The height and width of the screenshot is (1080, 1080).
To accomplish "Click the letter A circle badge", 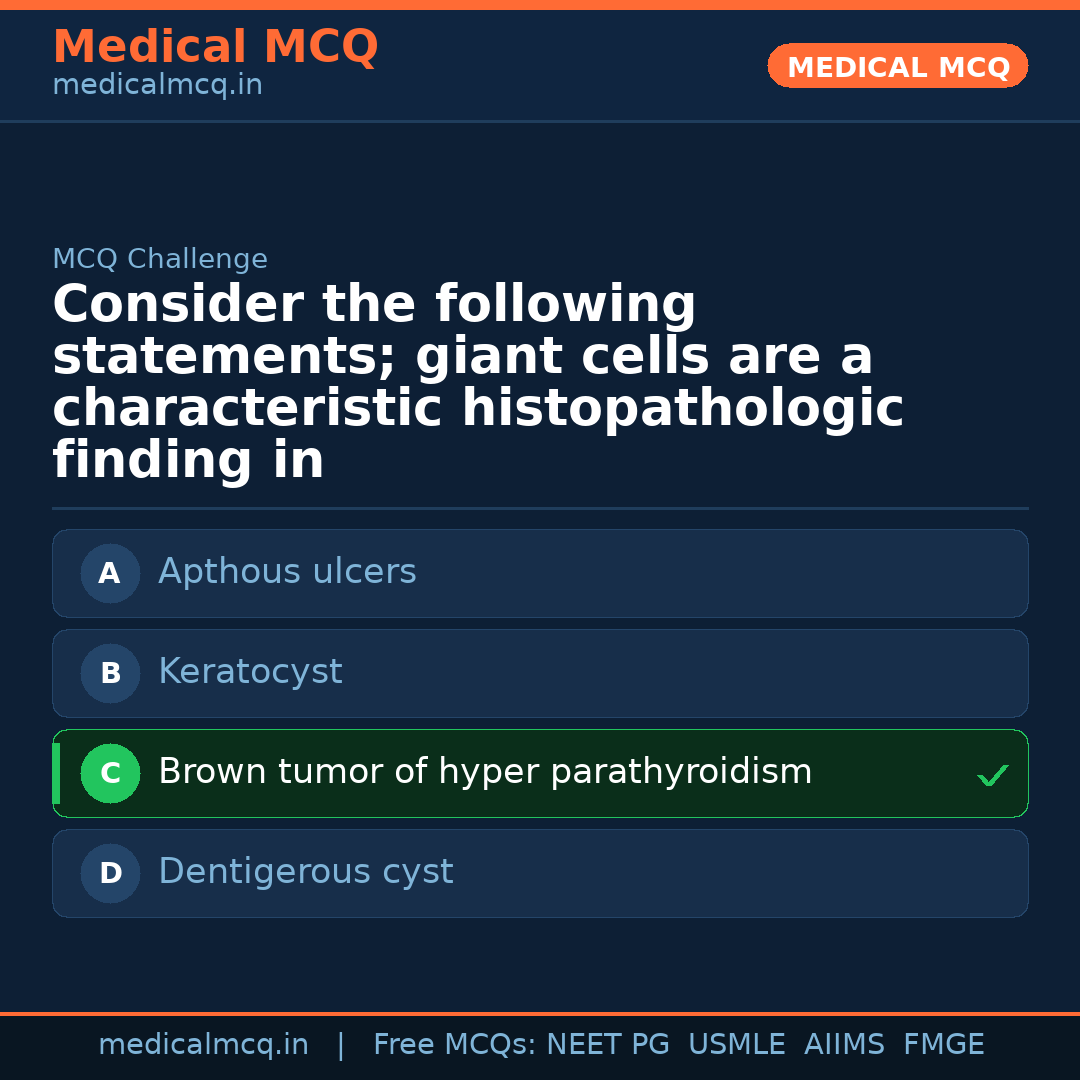I will point(110,574).
